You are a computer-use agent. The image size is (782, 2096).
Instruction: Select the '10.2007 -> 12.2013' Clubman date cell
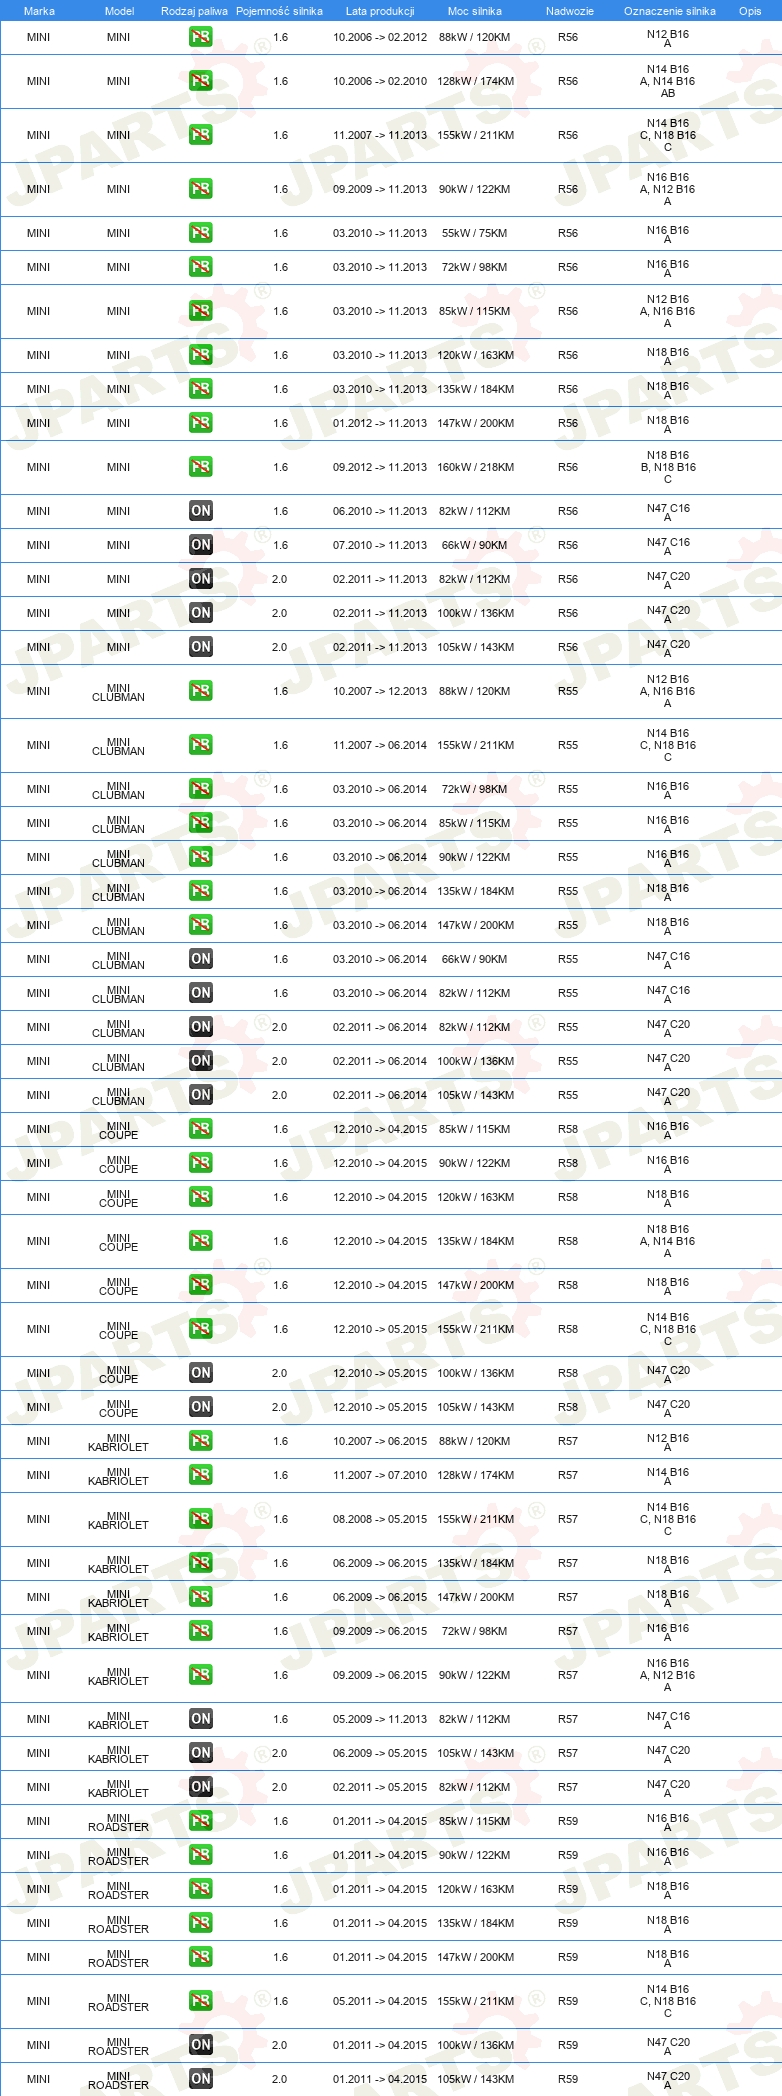380,691
